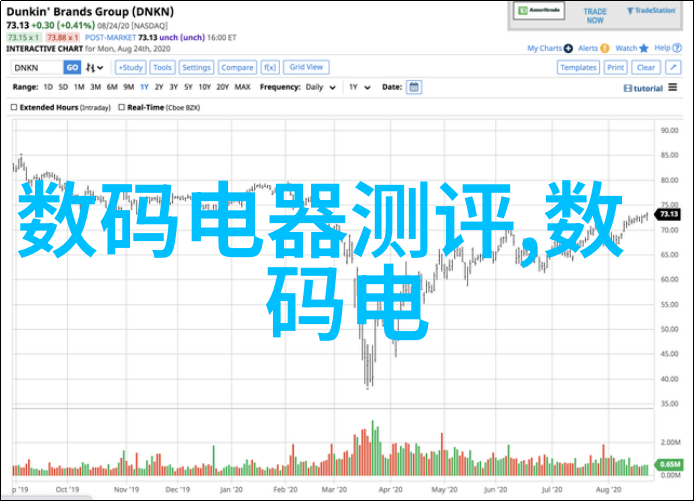
Task: Open the Tools menu
Action: point(162,67)
